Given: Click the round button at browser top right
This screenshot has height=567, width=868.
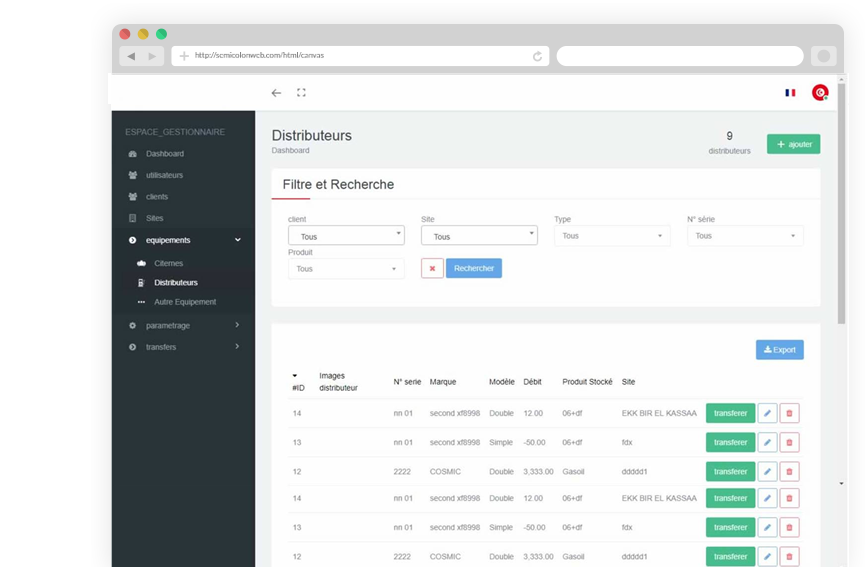Looking at the screenshot, I should 824,56.
